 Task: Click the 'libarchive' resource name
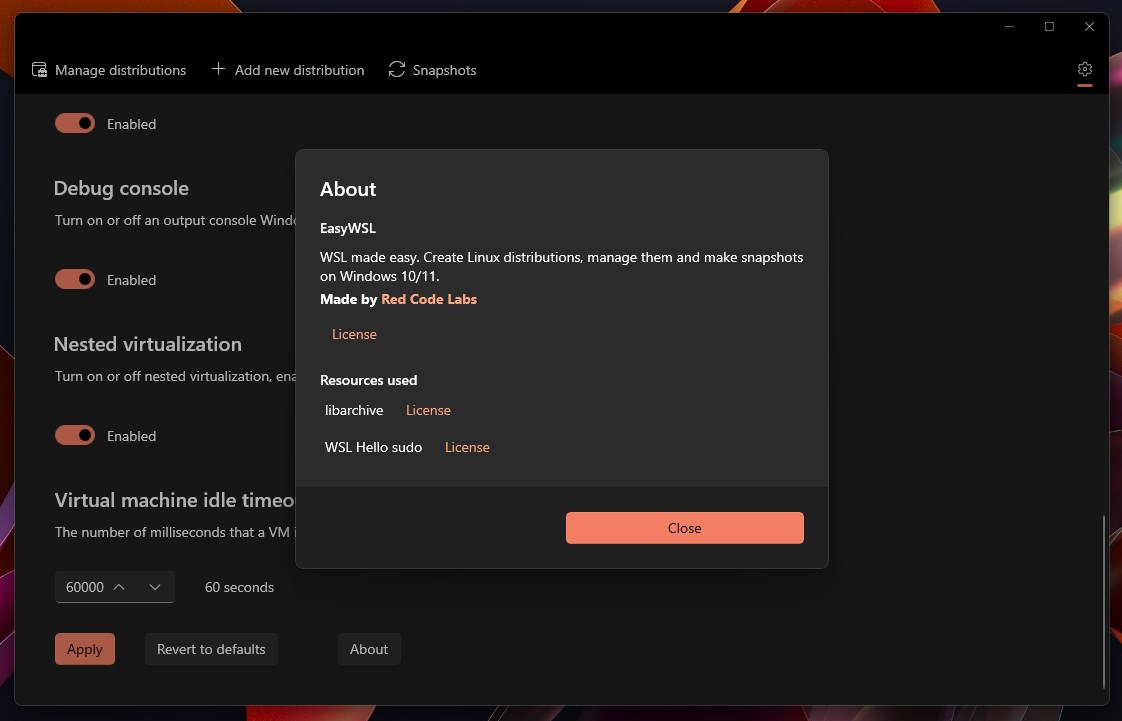click(354, 410)
